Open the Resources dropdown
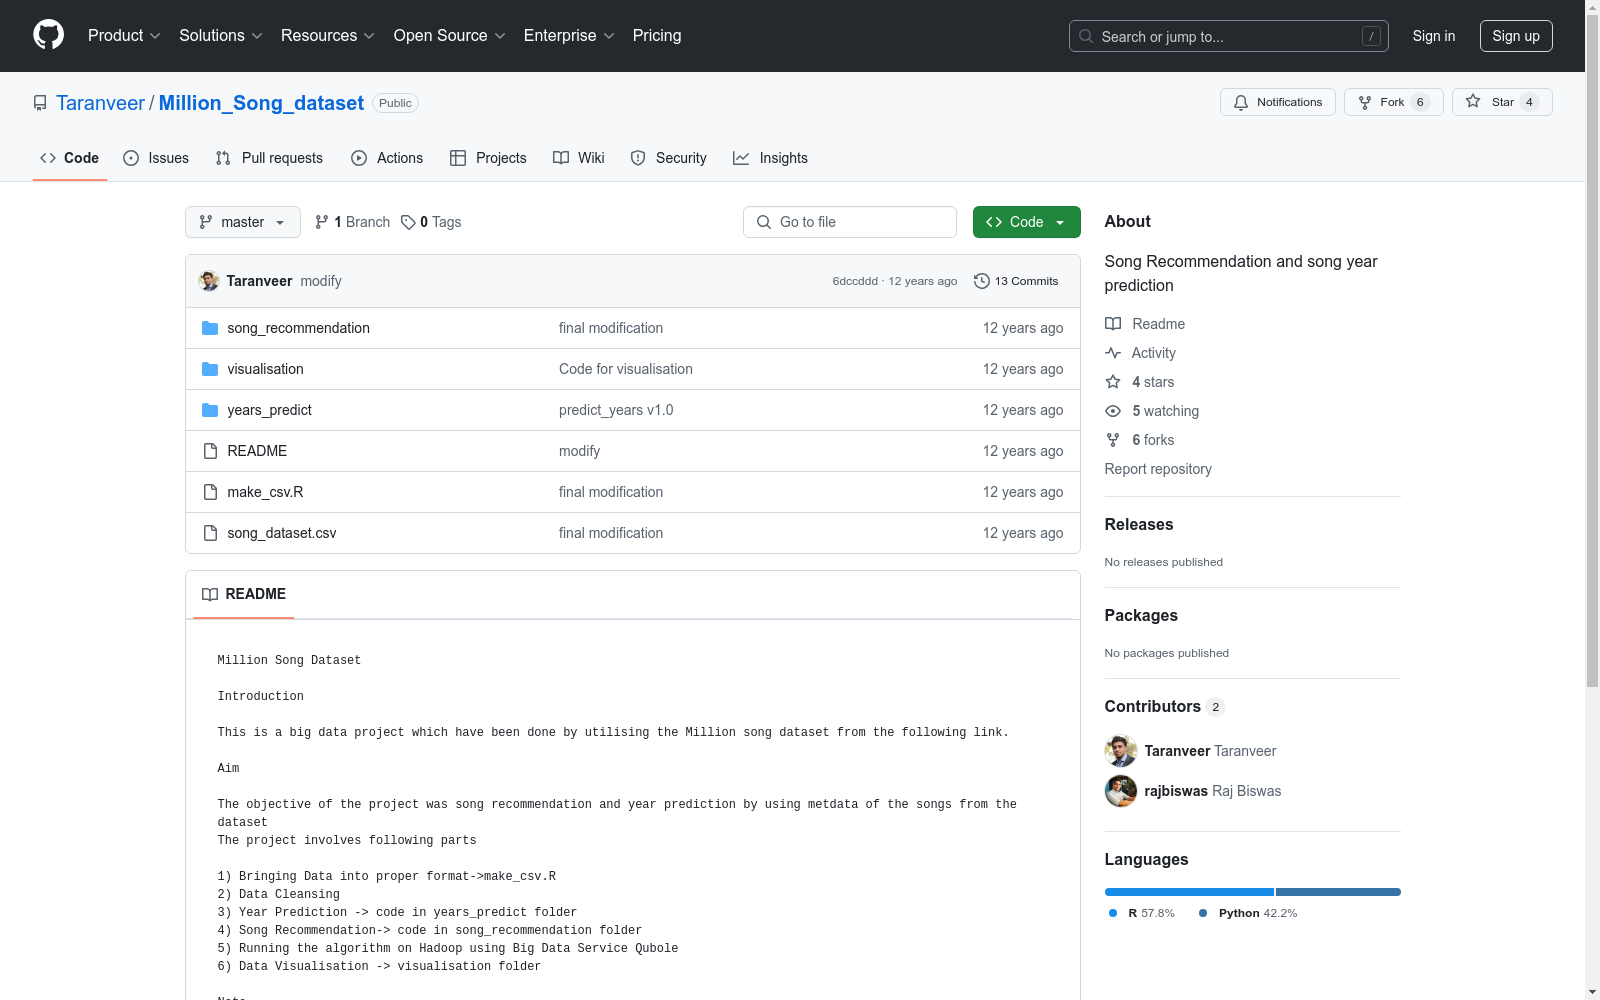The height and width of the screenshot is (1000, 1600). [x=328, y=35]
